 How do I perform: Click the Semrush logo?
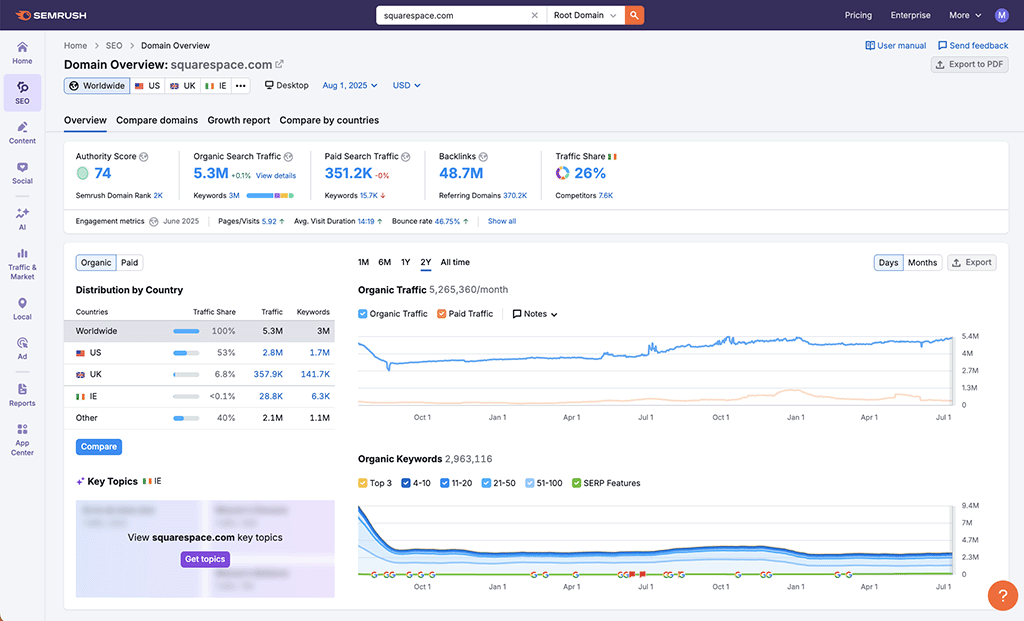tap(51, 15)
